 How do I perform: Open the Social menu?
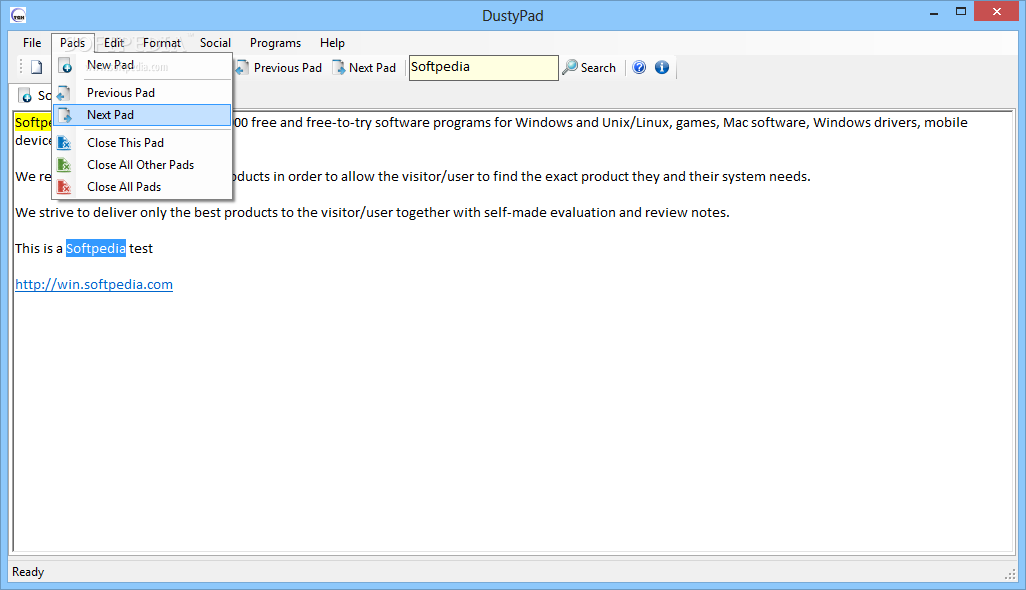pyautogui.click(x=215, y=43)
